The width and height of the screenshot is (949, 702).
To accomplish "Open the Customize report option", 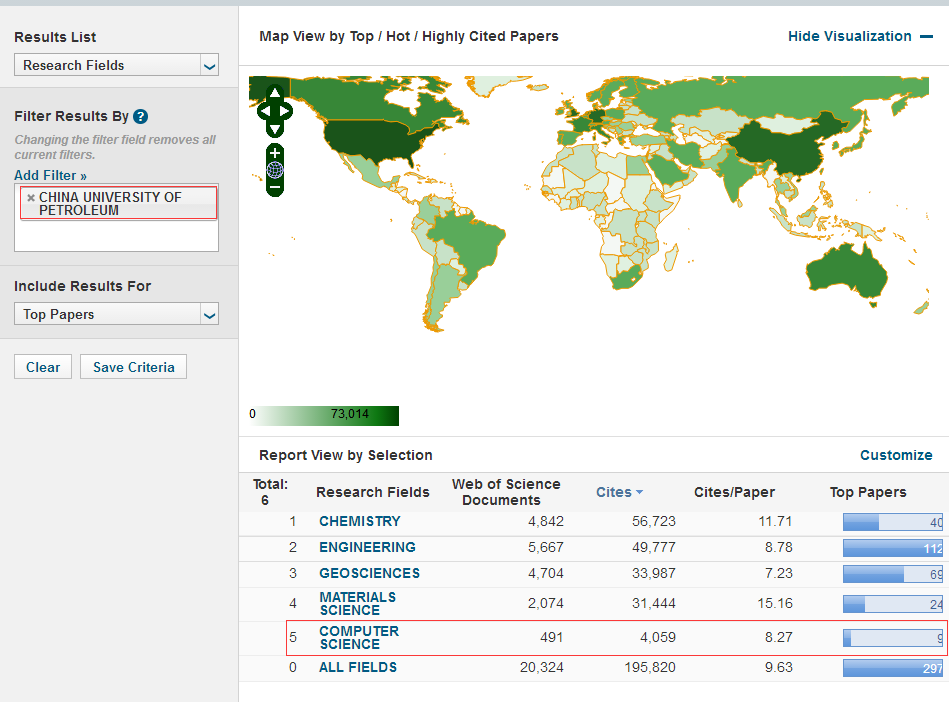I will [x=895, y=455].
